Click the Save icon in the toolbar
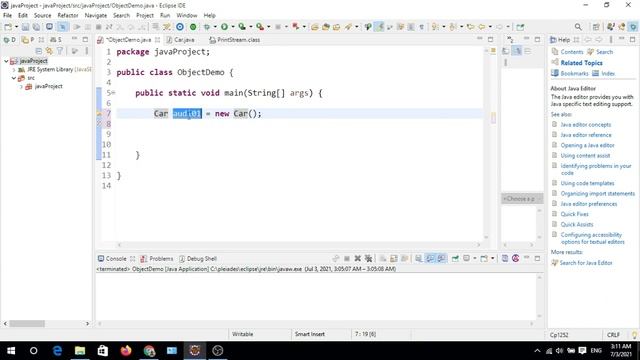The image size is (640, 360). click(x=25, y=27)
